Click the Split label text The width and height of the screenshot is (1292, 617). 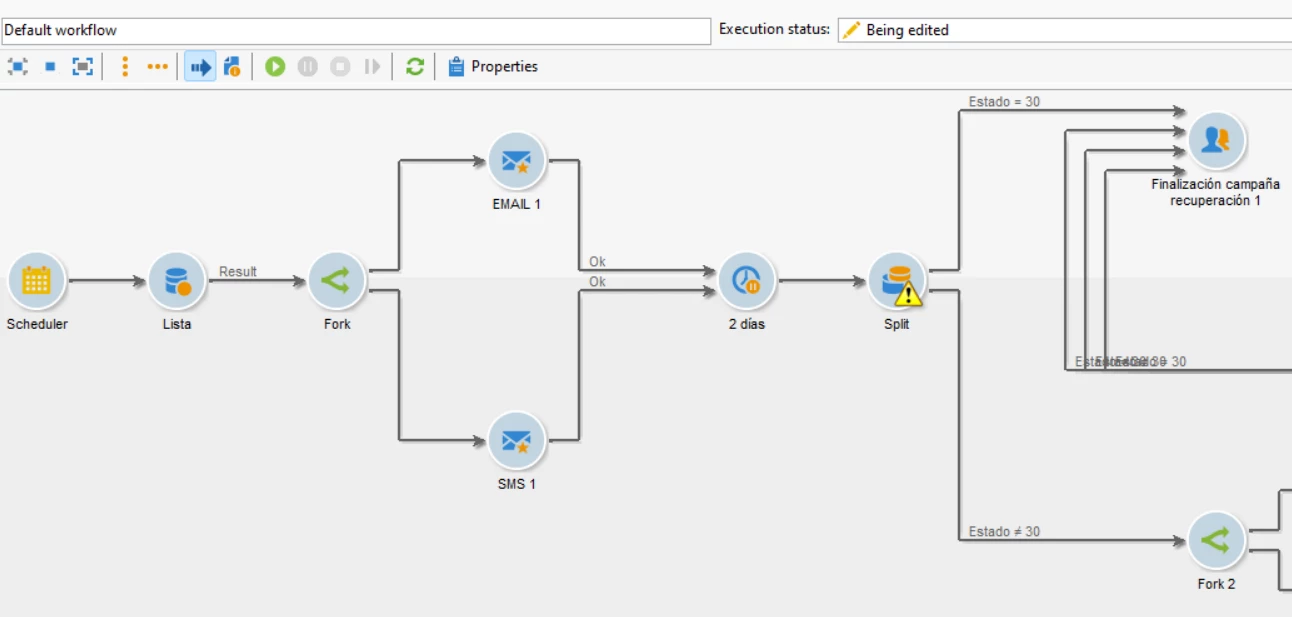897,325
